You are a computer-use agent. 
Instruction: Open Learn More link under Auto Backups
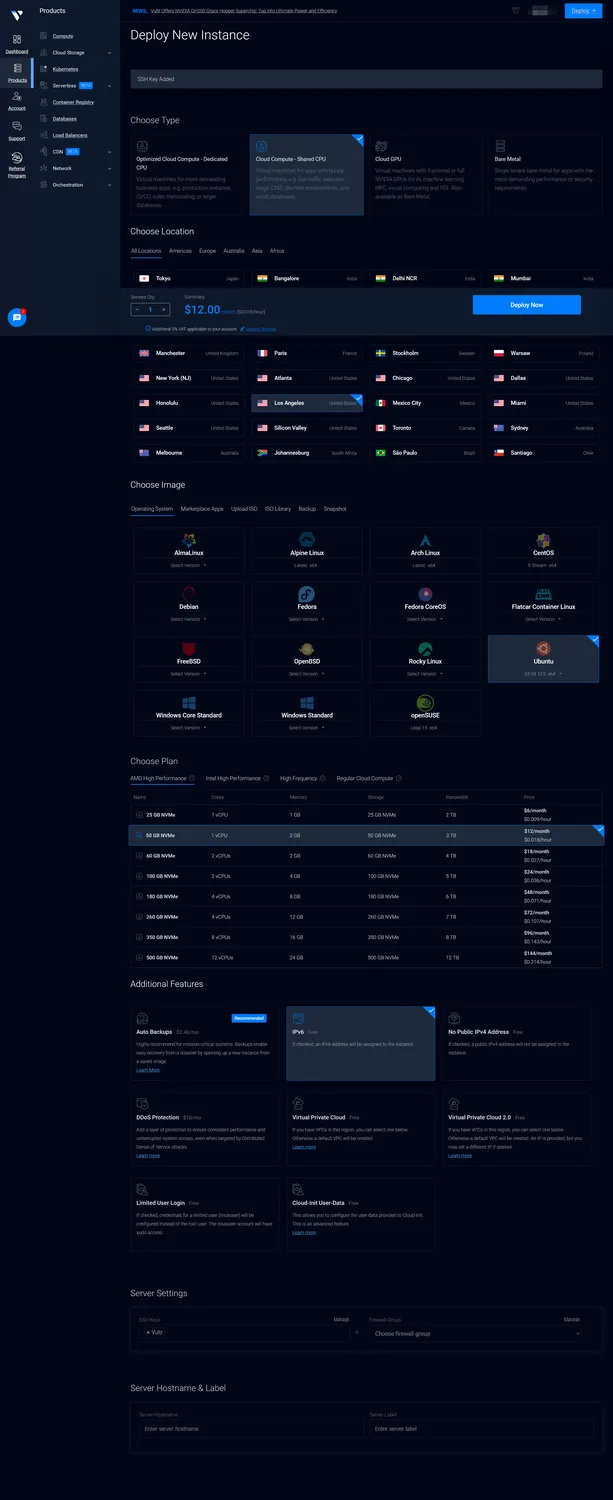click(x=148, y=1070)
